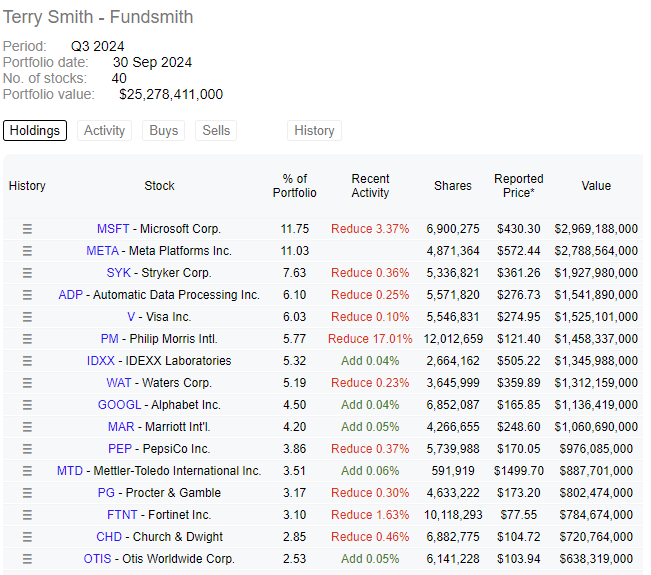Screen dimensions: 651x575
Task: Sort by the Value column header
Action: (x=596, y=186)
